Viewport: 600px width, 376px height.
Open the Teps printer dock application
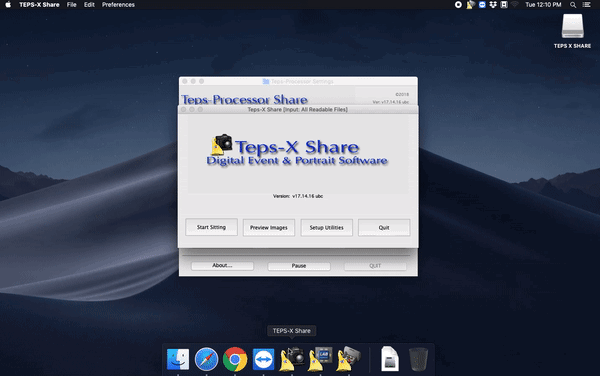(349, 359)
